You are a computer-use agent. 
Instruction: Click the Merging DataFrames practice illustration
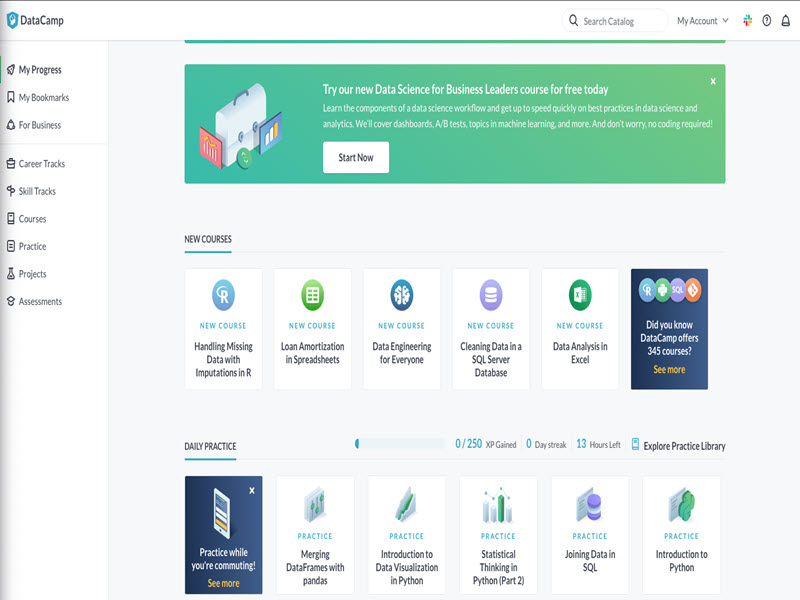[315, 505]
